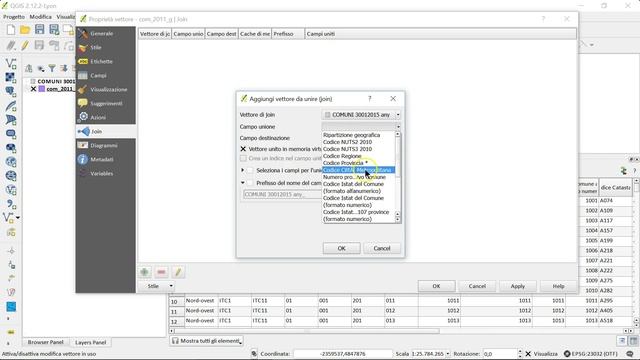Open 'Mostra tutti gli elementi' filter dropdown
640x360 pixels.
click(x=207, y=341)
